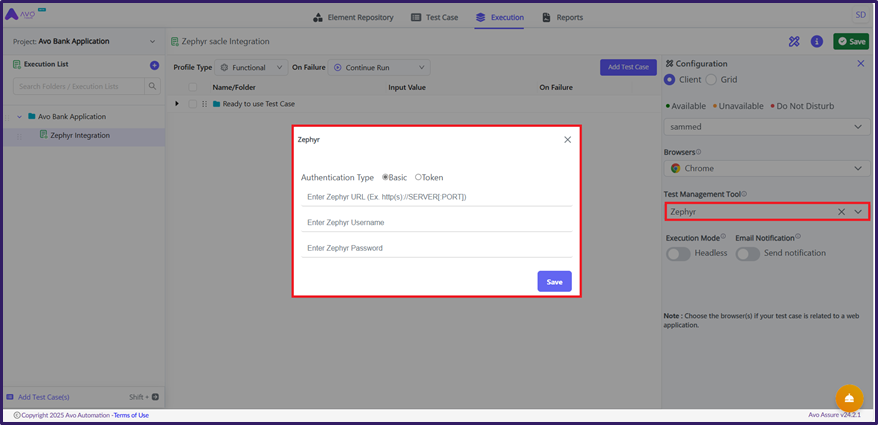This screenshot has height=425, width=878.
Task: Click Save button in Zephyr dialog
Action: [x=554, y=282]
